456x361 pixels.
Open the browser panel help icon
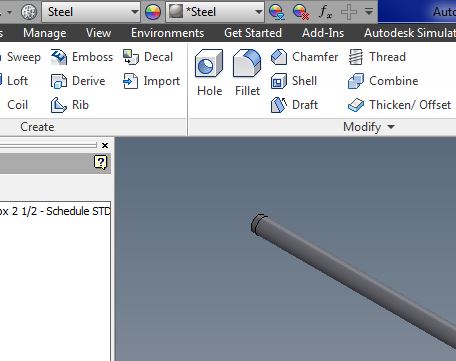pos(101,163)
